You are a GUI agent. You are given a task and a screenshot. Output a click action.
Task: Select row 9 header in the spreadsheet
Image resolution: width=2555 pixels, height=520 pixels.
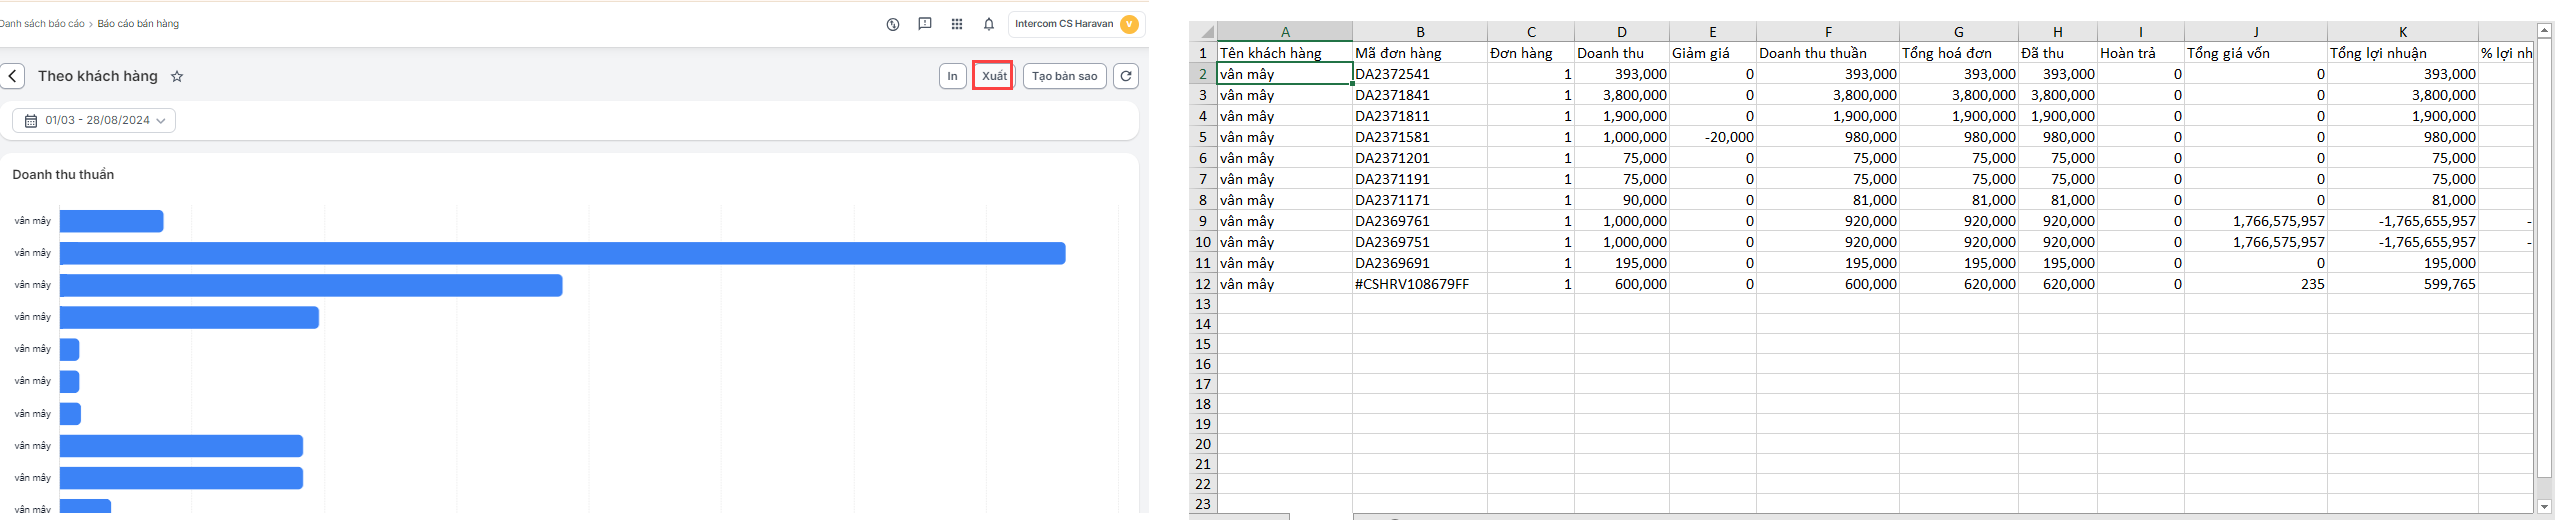(1203, 221)
